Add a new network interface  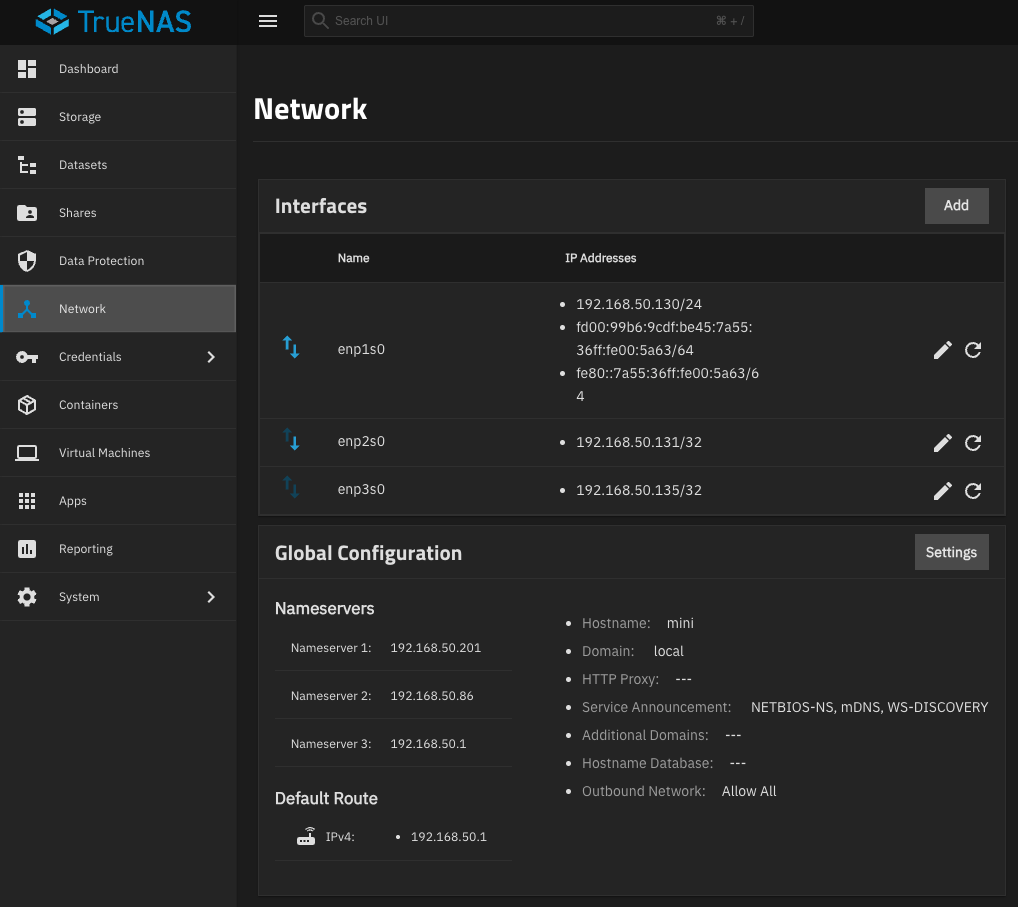[x=956, y=205]
